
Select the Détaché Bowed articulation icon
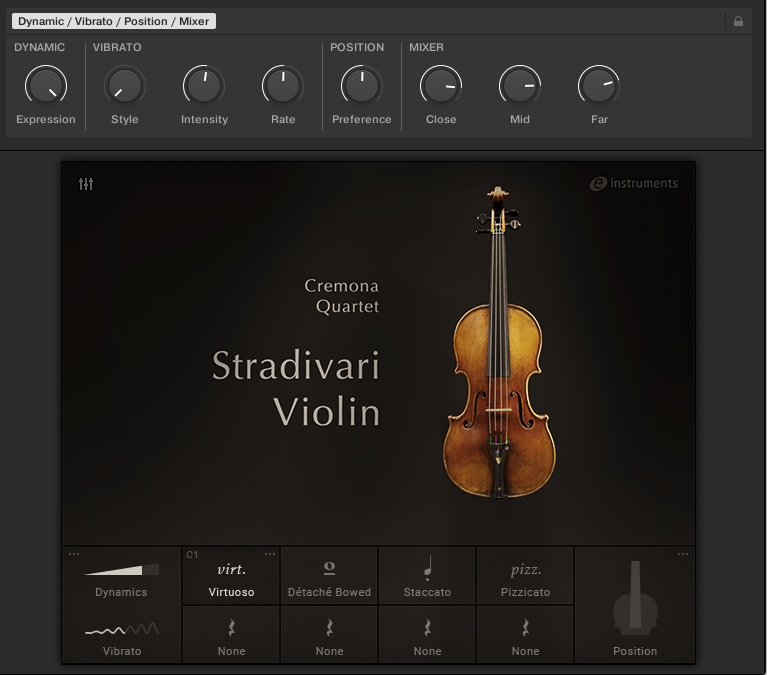[329, 570]
